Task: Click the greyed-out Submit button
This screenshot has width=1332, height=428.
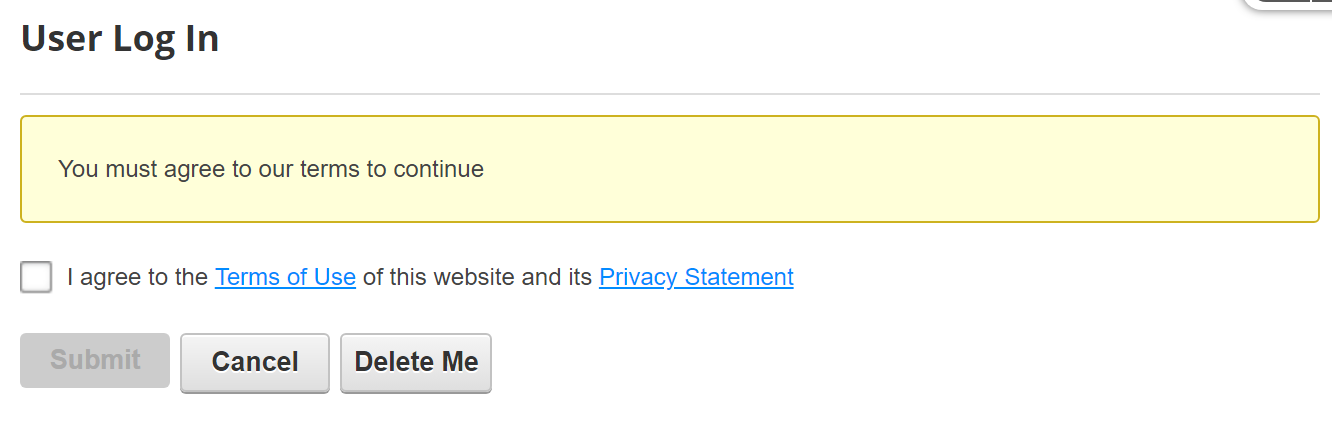Action: point(95,361)
